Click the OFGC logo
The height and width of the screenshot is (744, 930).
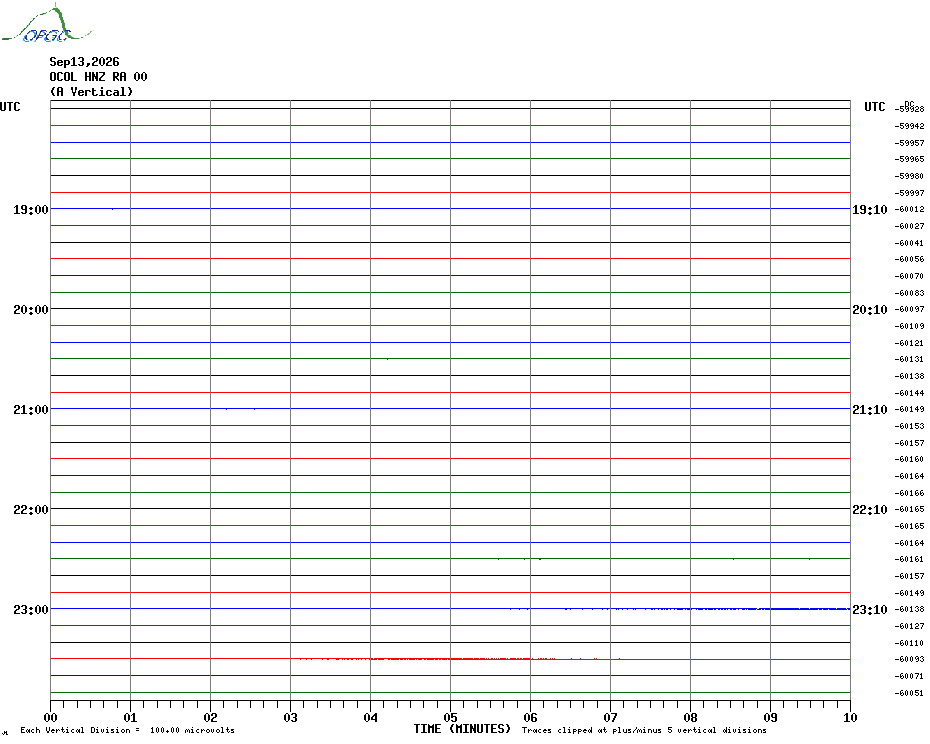click(x=46, y=24)
